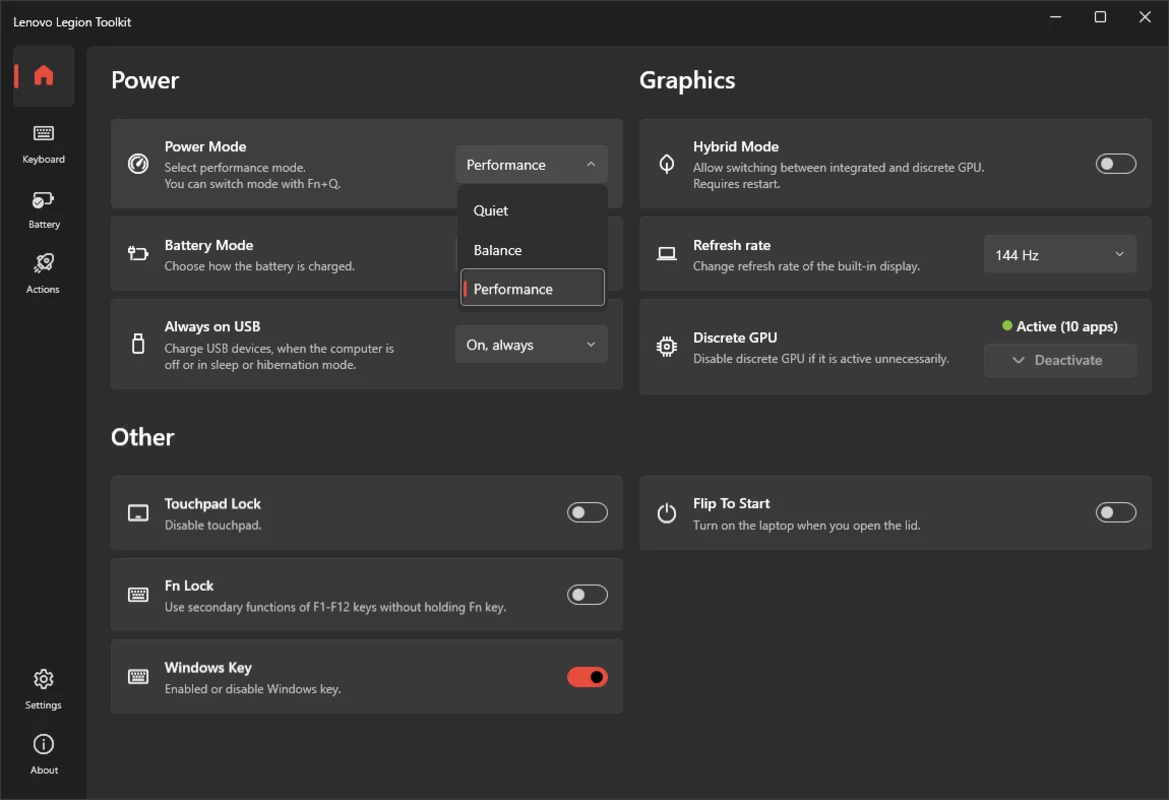Click the Deactivate discrete GPU button

(1059, 360)
